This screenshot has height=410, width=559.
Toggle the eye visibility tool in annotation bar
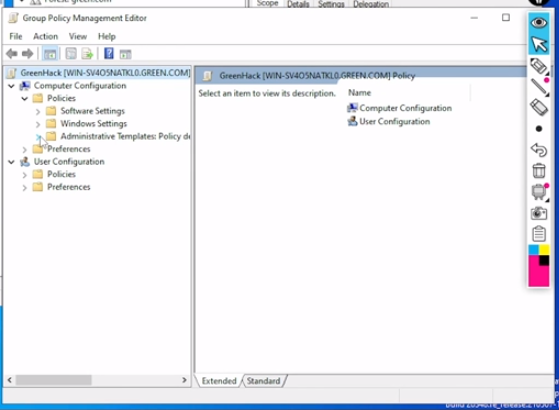pyautogui.click(x=539, y=23)
